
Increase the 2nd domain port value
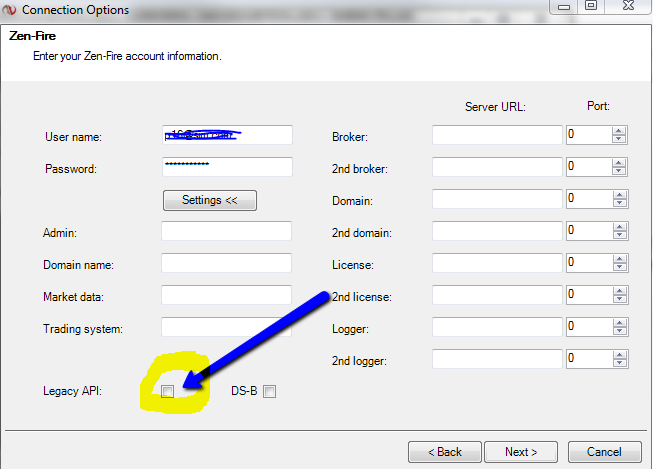[x=620, y=227]
